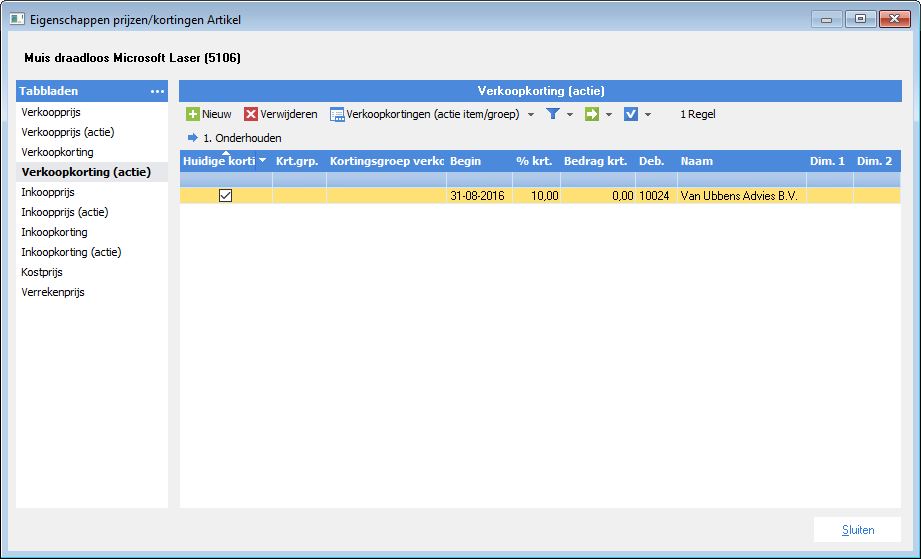Click the filter field under Naam column
Viewport: 921px width, 559px height.
coord(742,180)
